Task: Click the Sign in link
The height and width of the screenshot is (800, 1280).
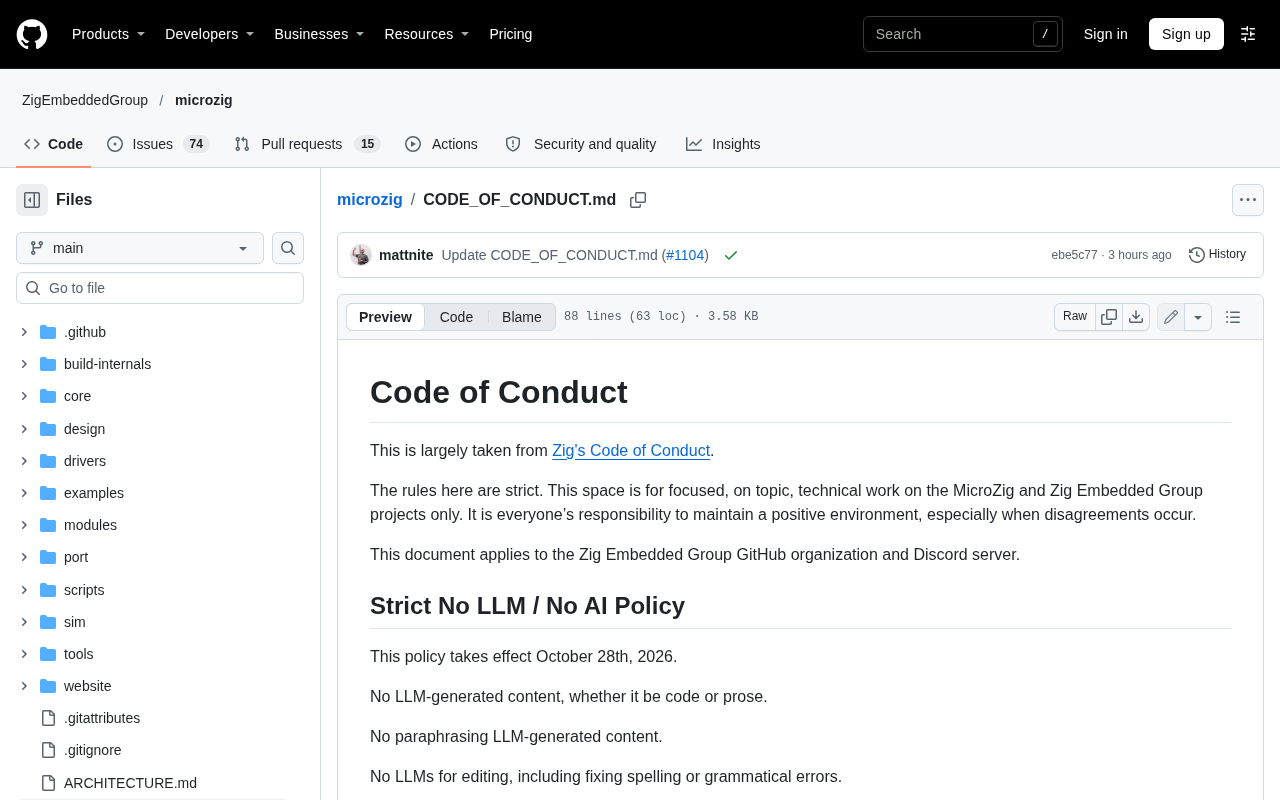Action: [x=1105, y=34]
